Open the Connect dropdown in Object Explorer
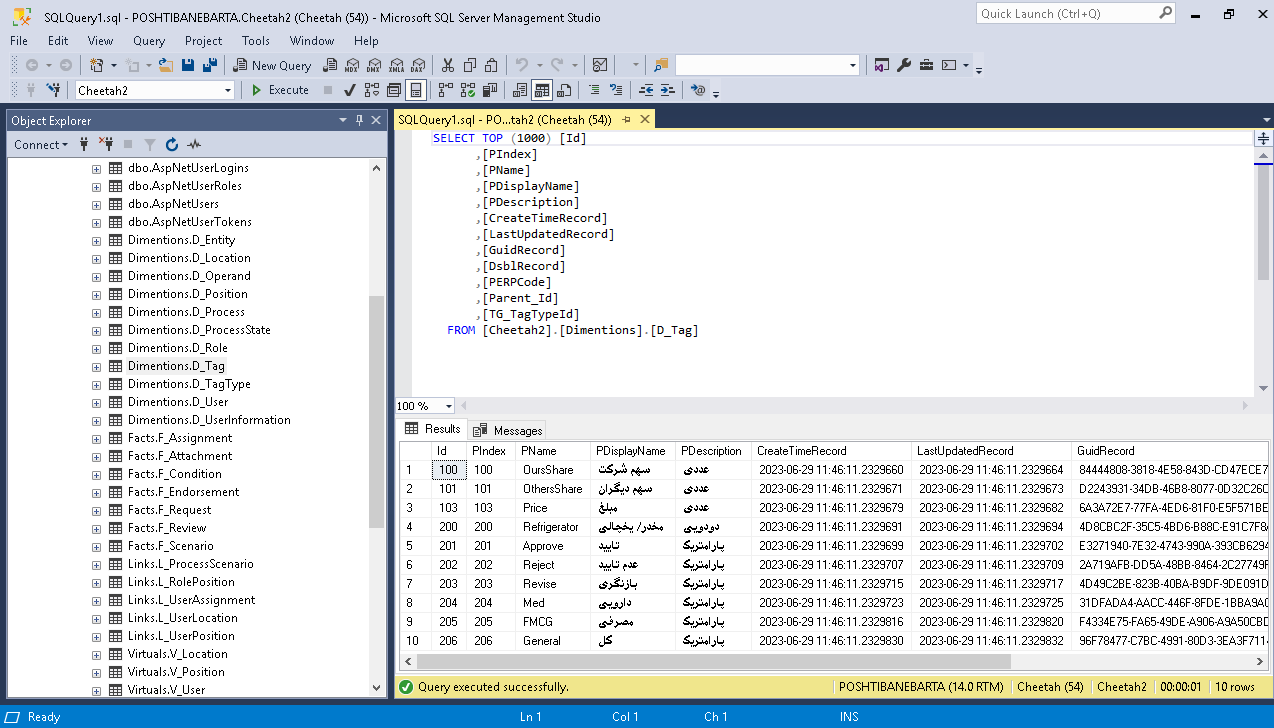The width and height of the screenshot is (1274, 728). (x=41, y=144)
